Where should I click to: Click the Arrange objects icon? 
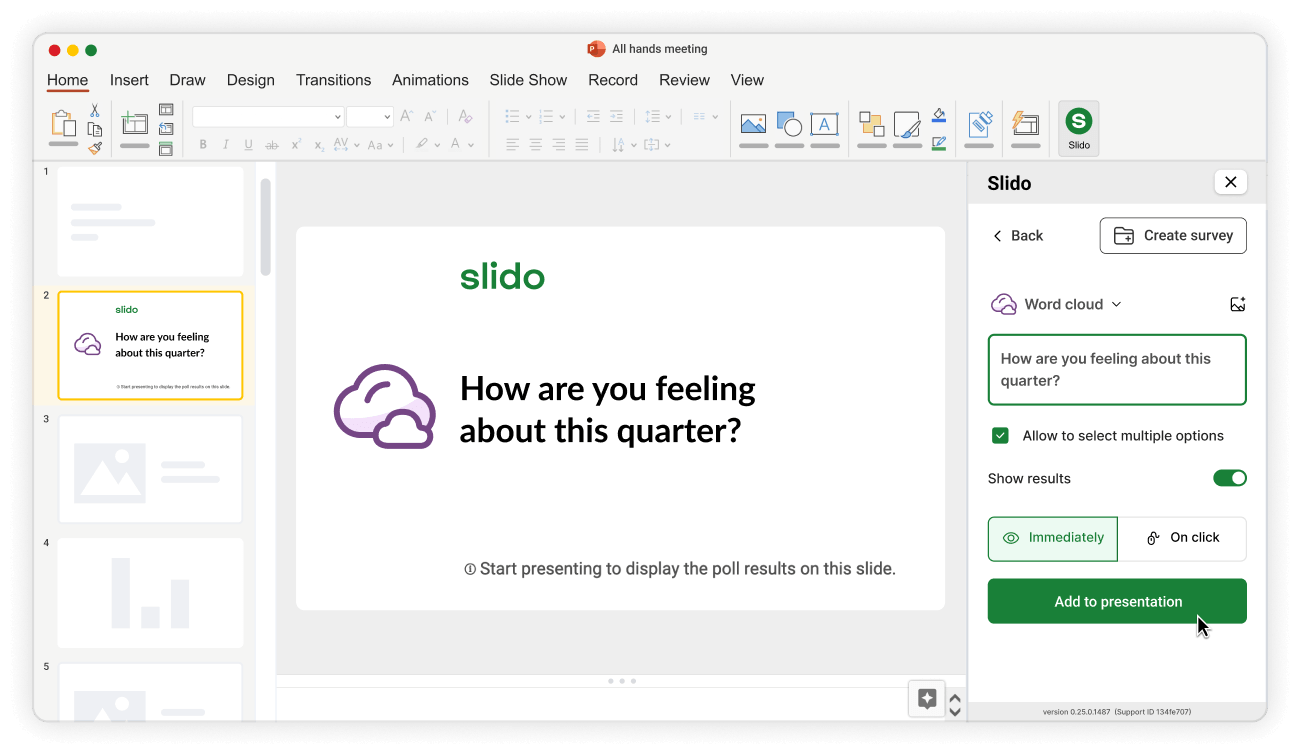point(872,124)
